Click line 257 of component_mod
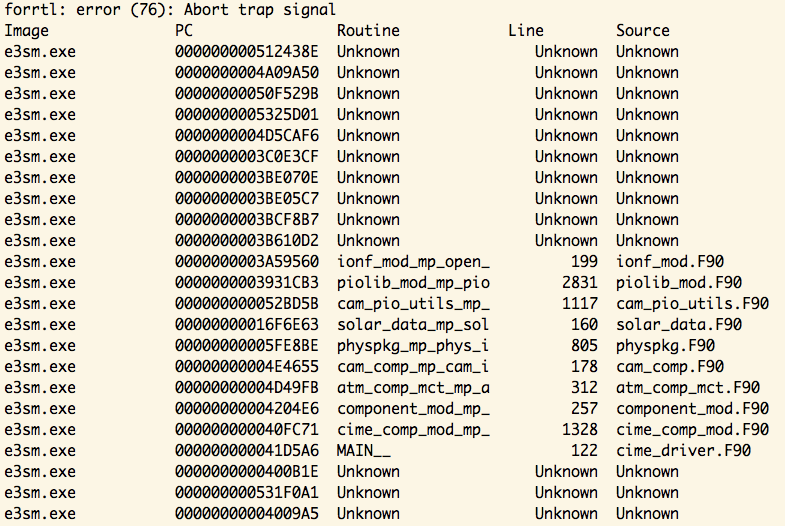This screenshot has width=785, height=526. pos(584,409)
